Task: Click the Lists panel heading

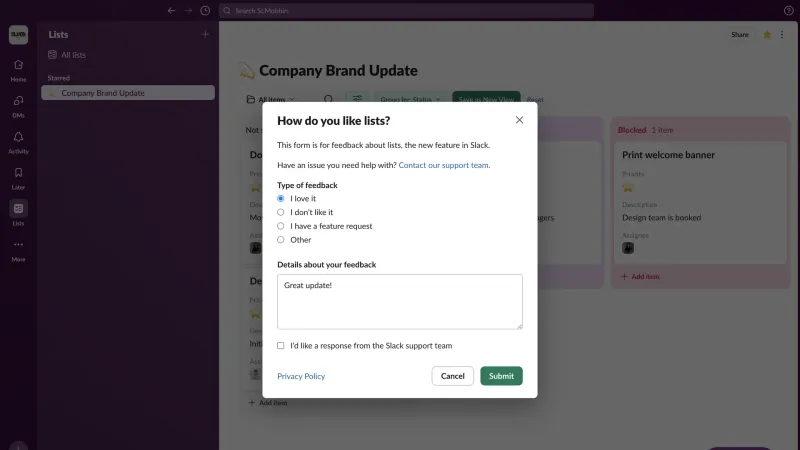Action: pyautogui.click(x=58, y=35)
